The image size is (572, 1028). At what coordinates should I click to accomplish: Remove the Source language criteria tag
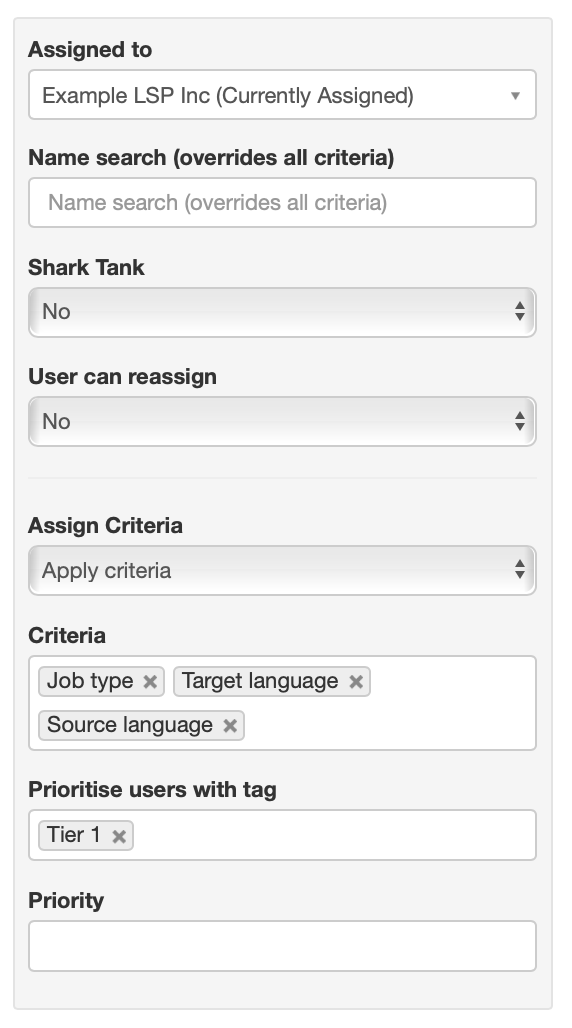coord(230,726)
